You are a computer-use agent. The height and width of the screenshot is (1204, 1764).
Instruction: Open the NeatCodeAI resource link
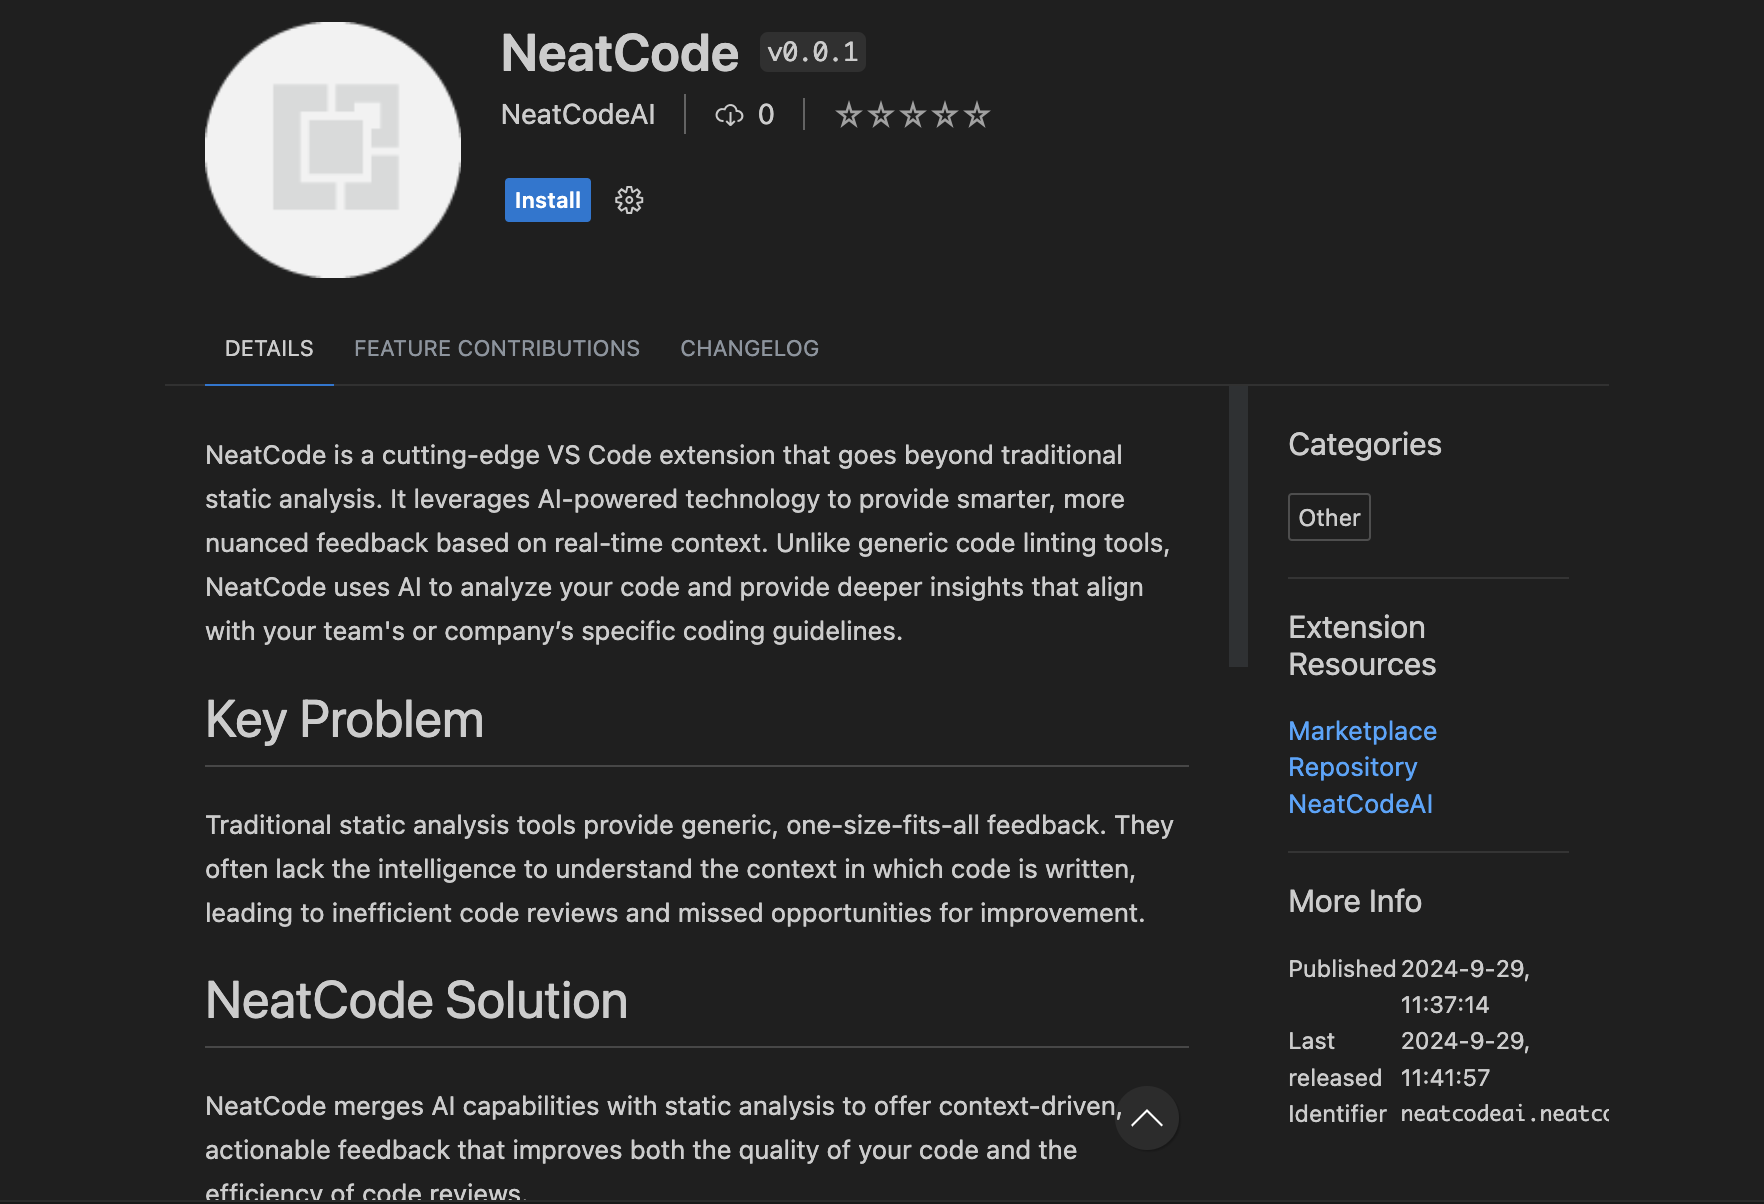[1360, 804]
